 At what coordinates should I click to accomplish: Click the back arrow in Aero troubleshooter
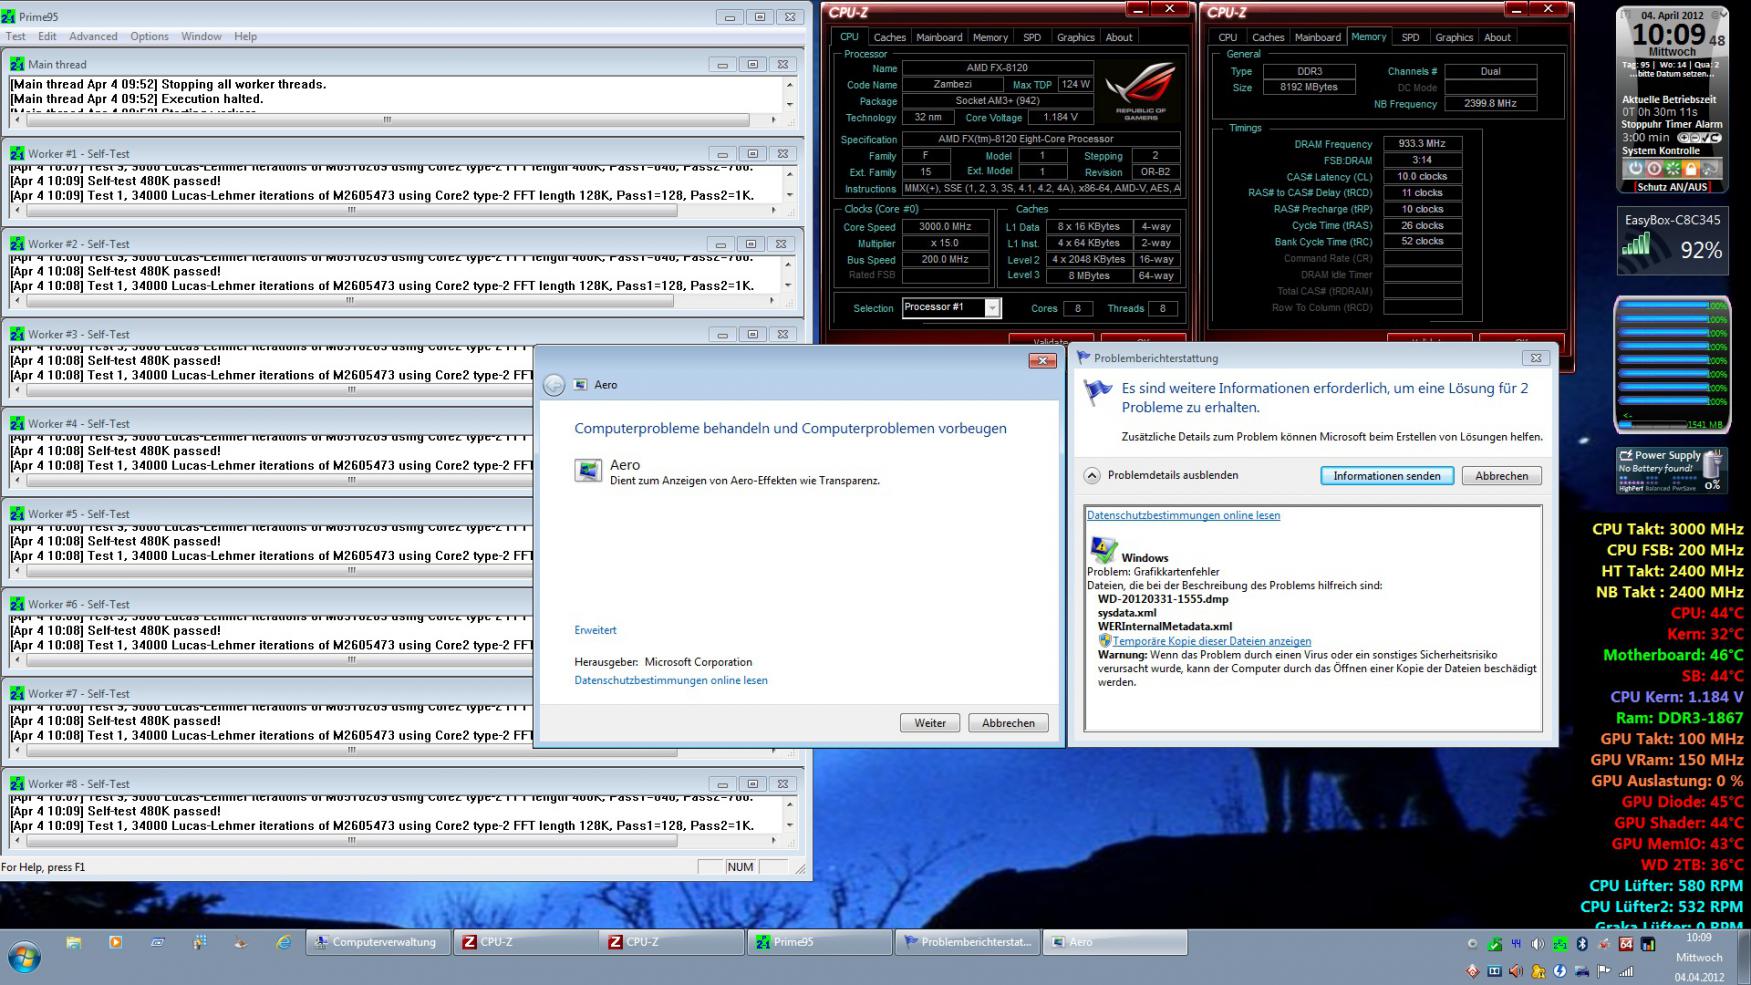pyautogui.click(x=554, y=385)
